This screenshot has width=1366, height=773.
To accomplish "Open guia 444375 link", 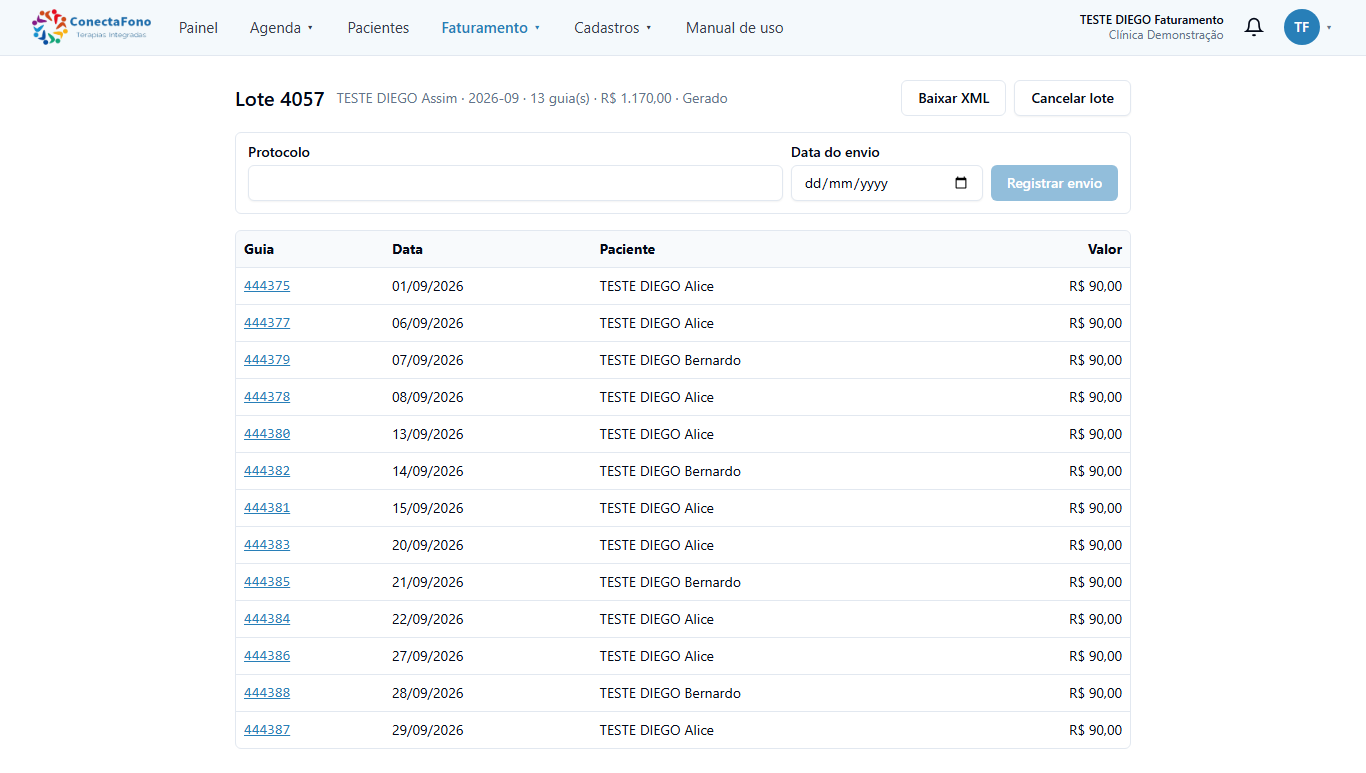I will pyautogui.click(x=267, y=286).
